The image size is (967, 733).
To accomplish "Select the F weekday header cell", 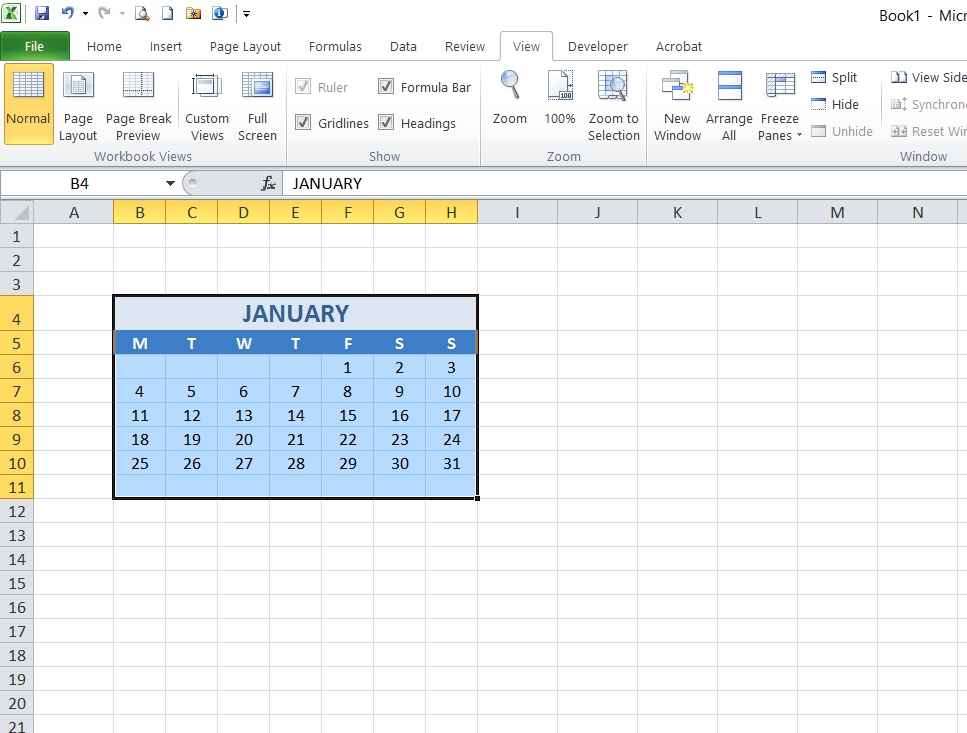I will pos(348,343).
